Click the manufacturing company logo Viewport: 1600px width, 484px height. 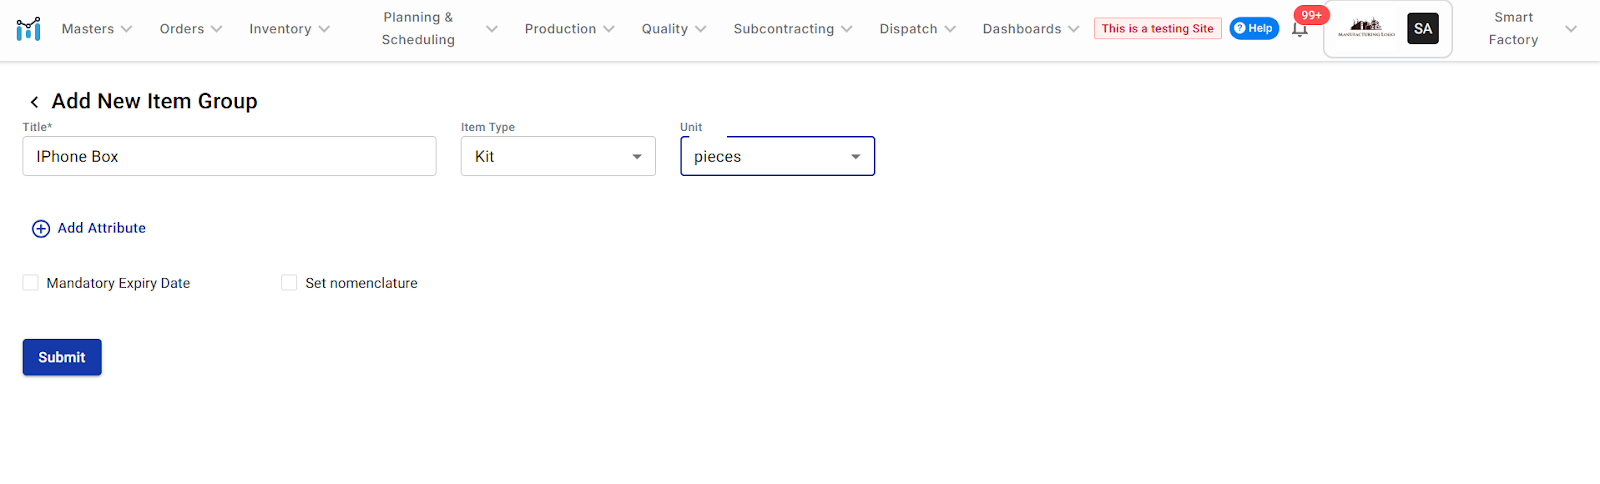click(x=1366, y=29)
